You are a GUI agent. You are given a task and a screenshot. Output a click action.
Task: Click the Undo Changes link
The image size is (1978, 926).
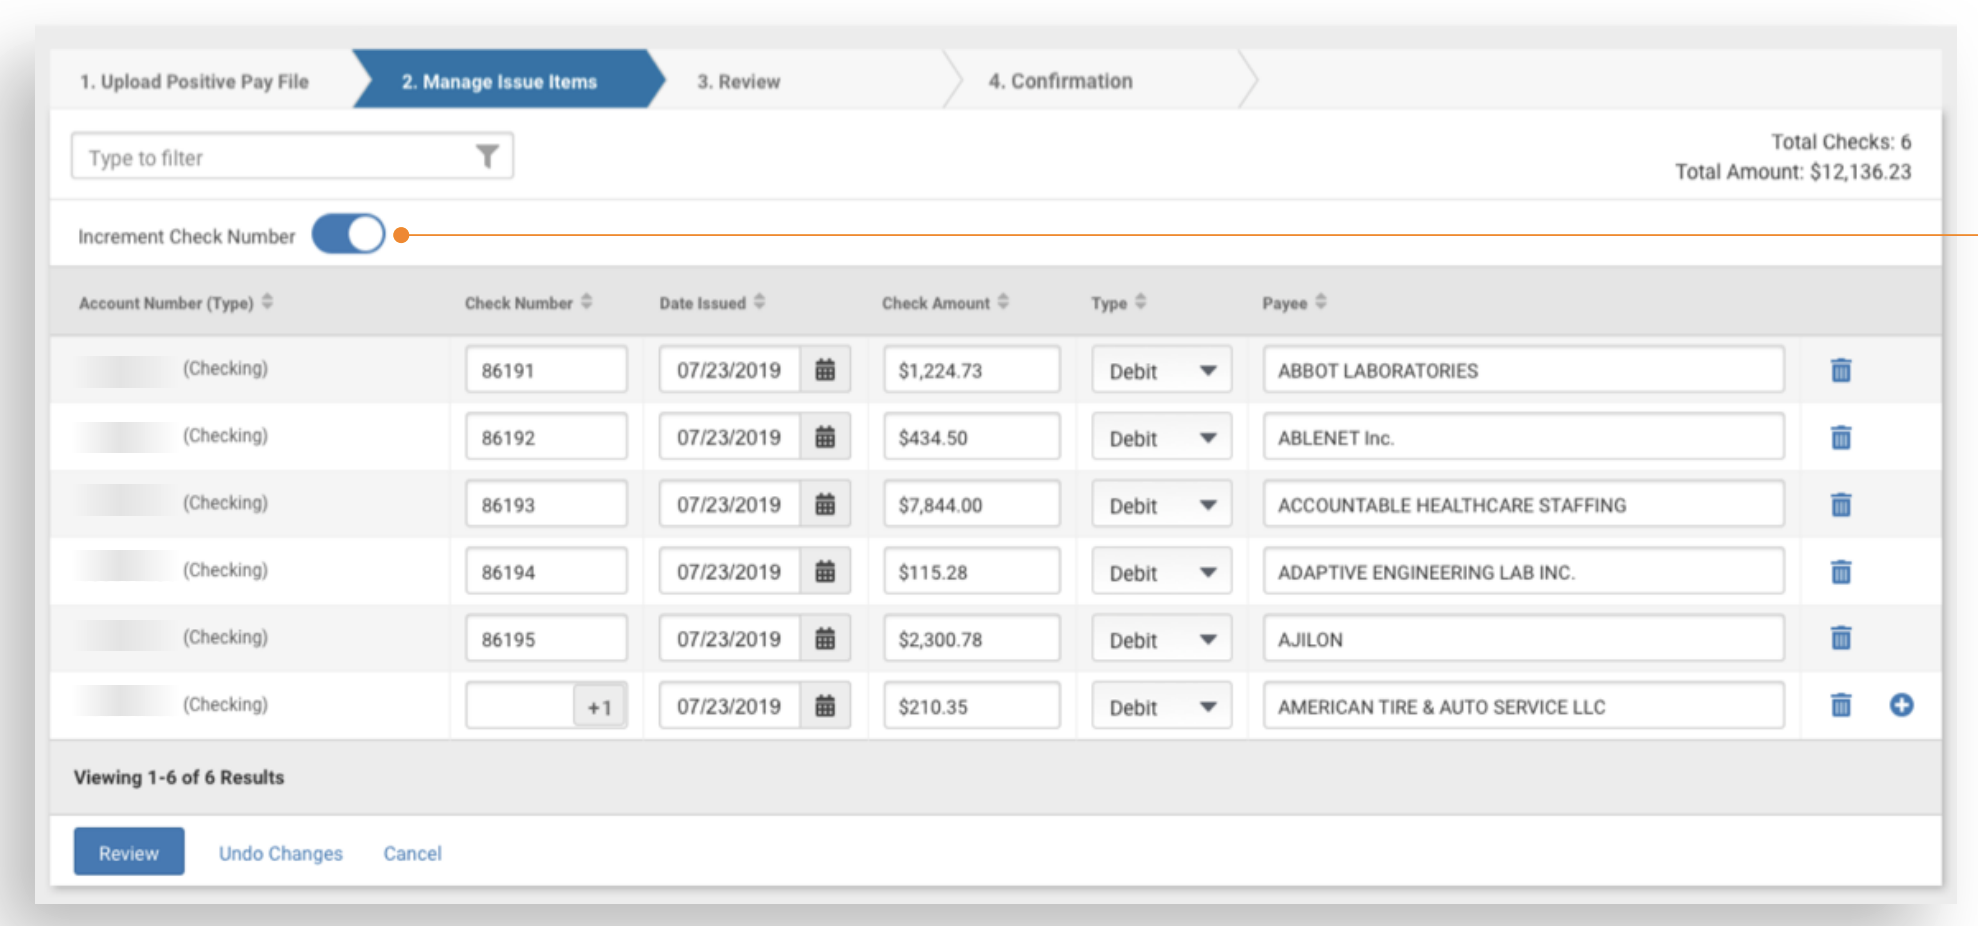click(x=280, y=853)
